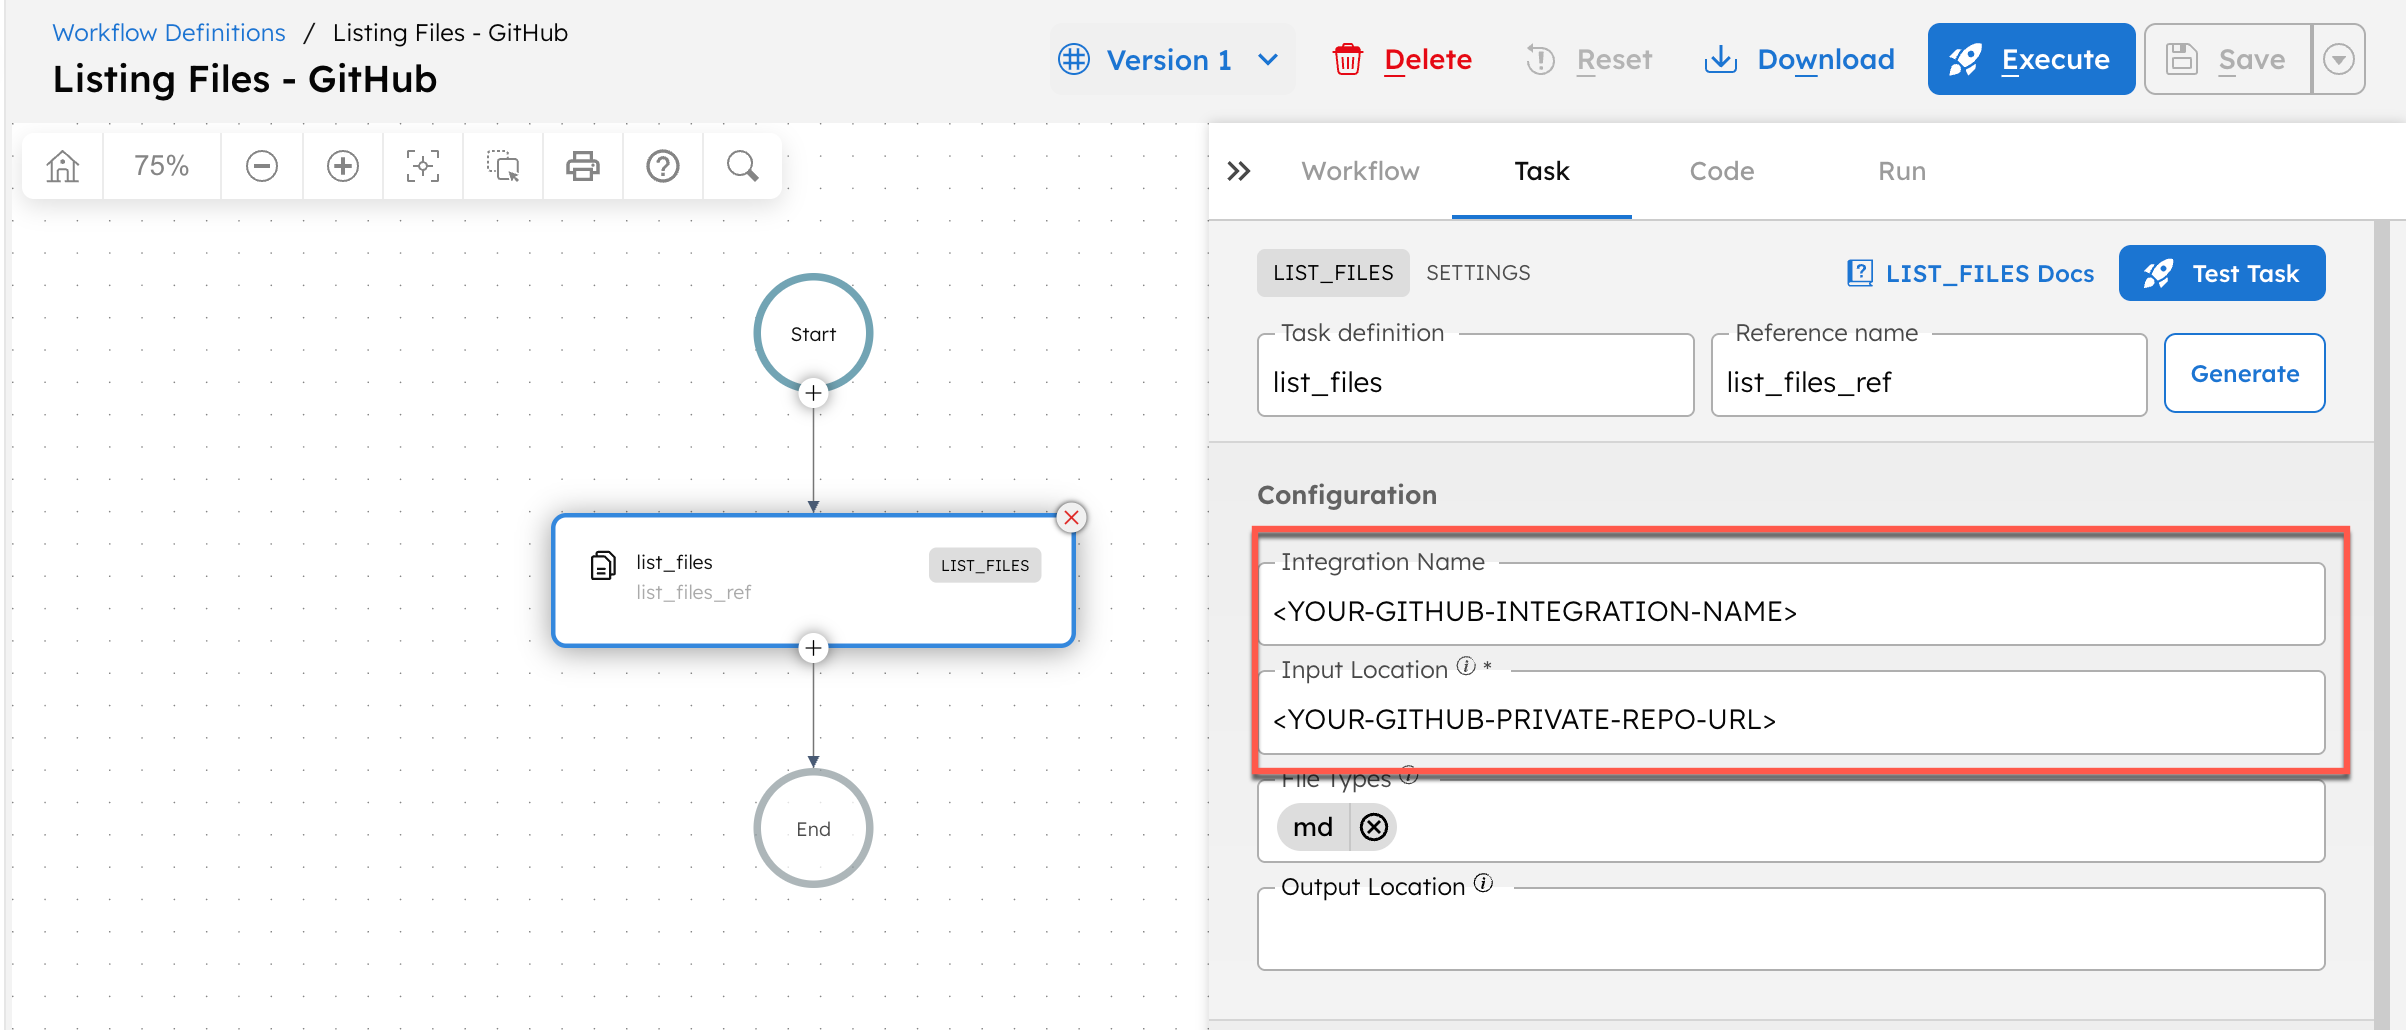Viewport: 2406px width, 1030px height.
Task: Execute the workflow
Action: pyautogui.click(x=2031, y=59)
